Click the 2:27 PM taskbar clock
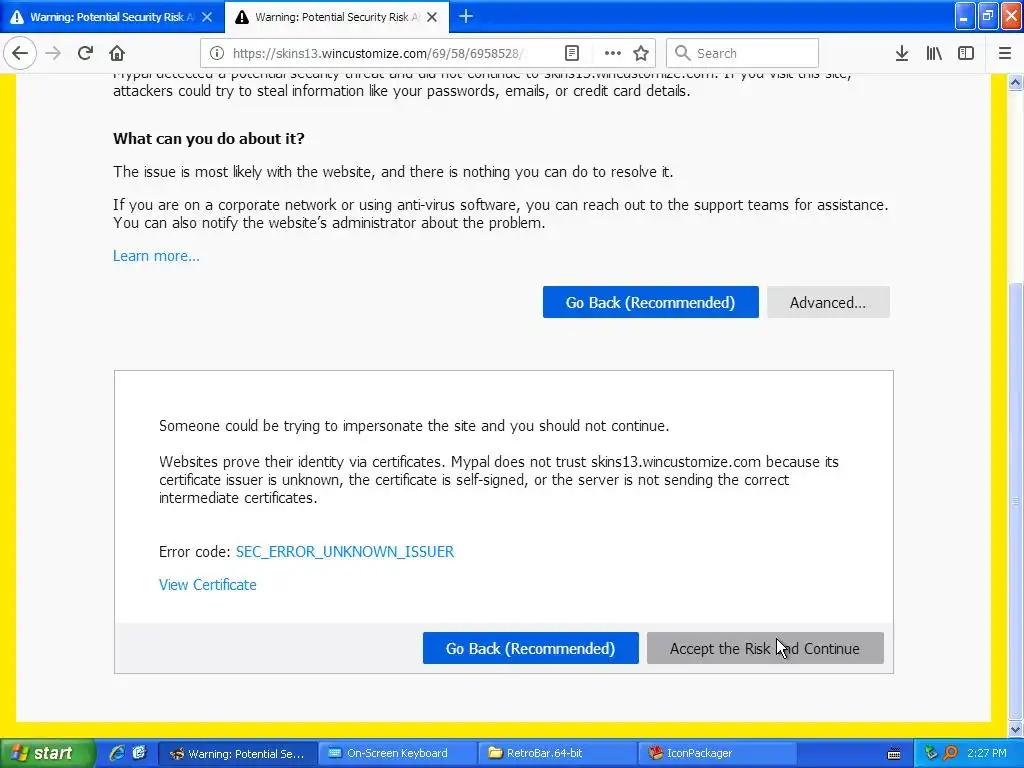1024x768 pixels. (x=987, y=754)
